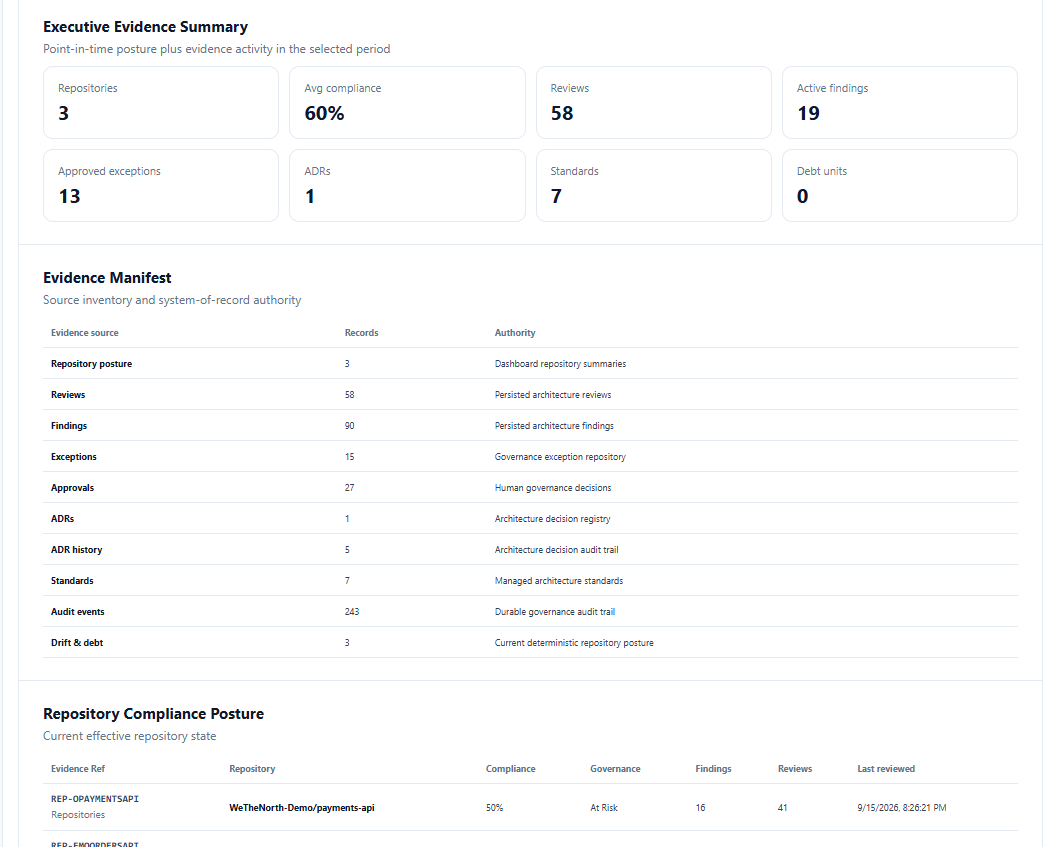The height and width of the screenshot is (847, 1054).
Task: Select 'Persisted architecture reviews' authority text
Action: pyautogui.click(x=553, y=395)
